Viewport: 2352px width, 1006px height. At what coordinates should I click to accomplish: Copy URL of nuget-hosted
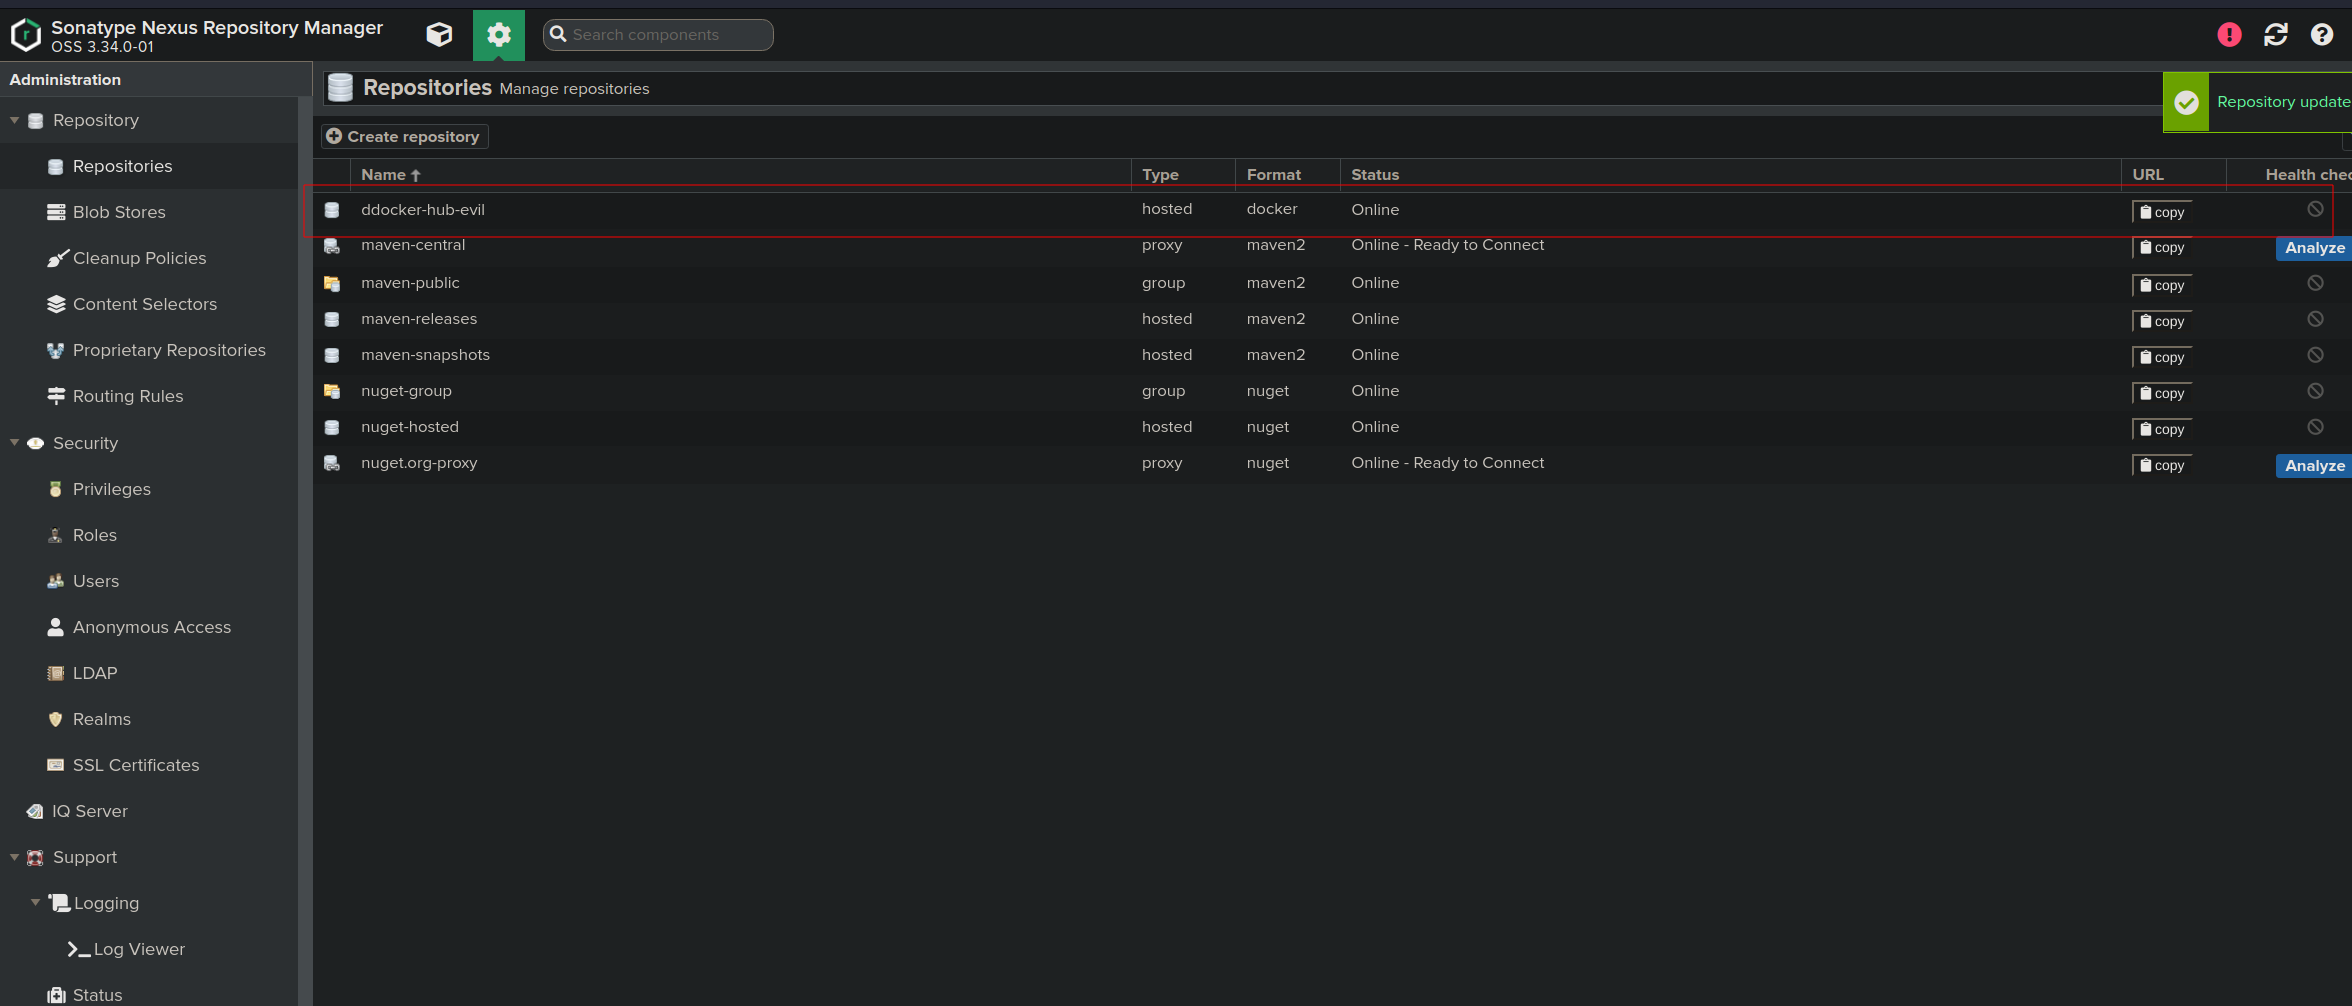coord(2162,429)
